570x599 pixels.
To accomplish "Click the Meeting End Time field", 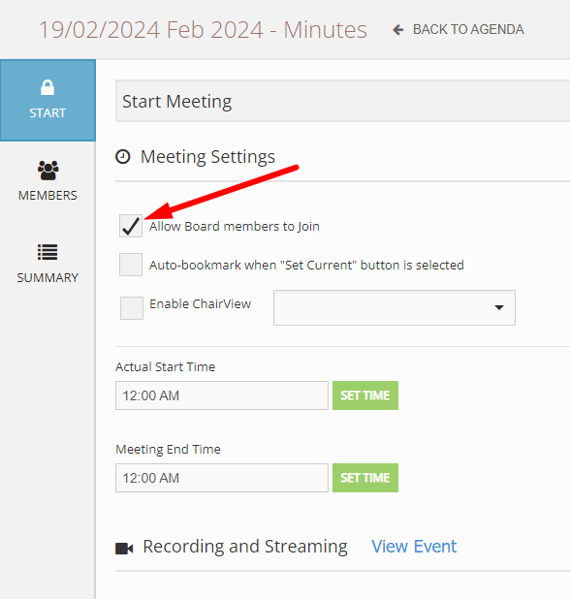I will click(x=222, y=478).
